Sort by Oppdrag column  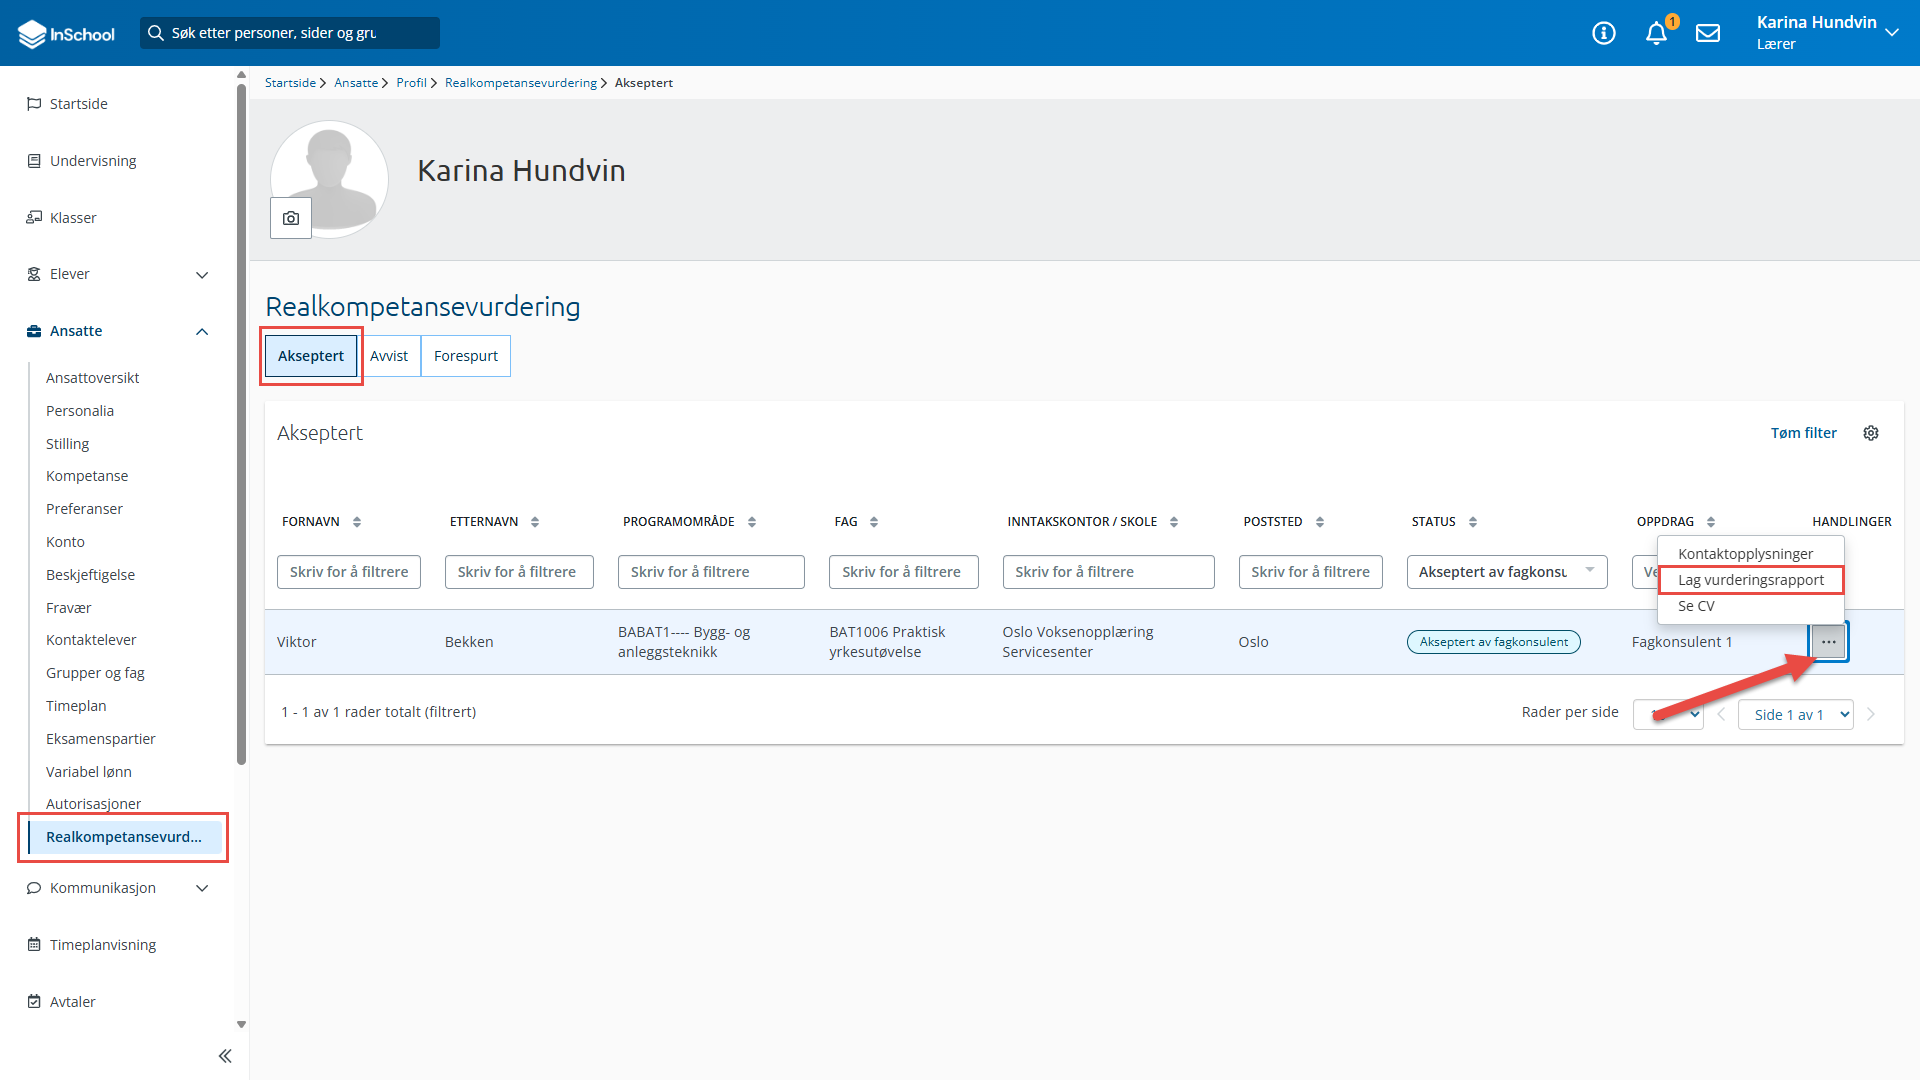(1711, 522)
